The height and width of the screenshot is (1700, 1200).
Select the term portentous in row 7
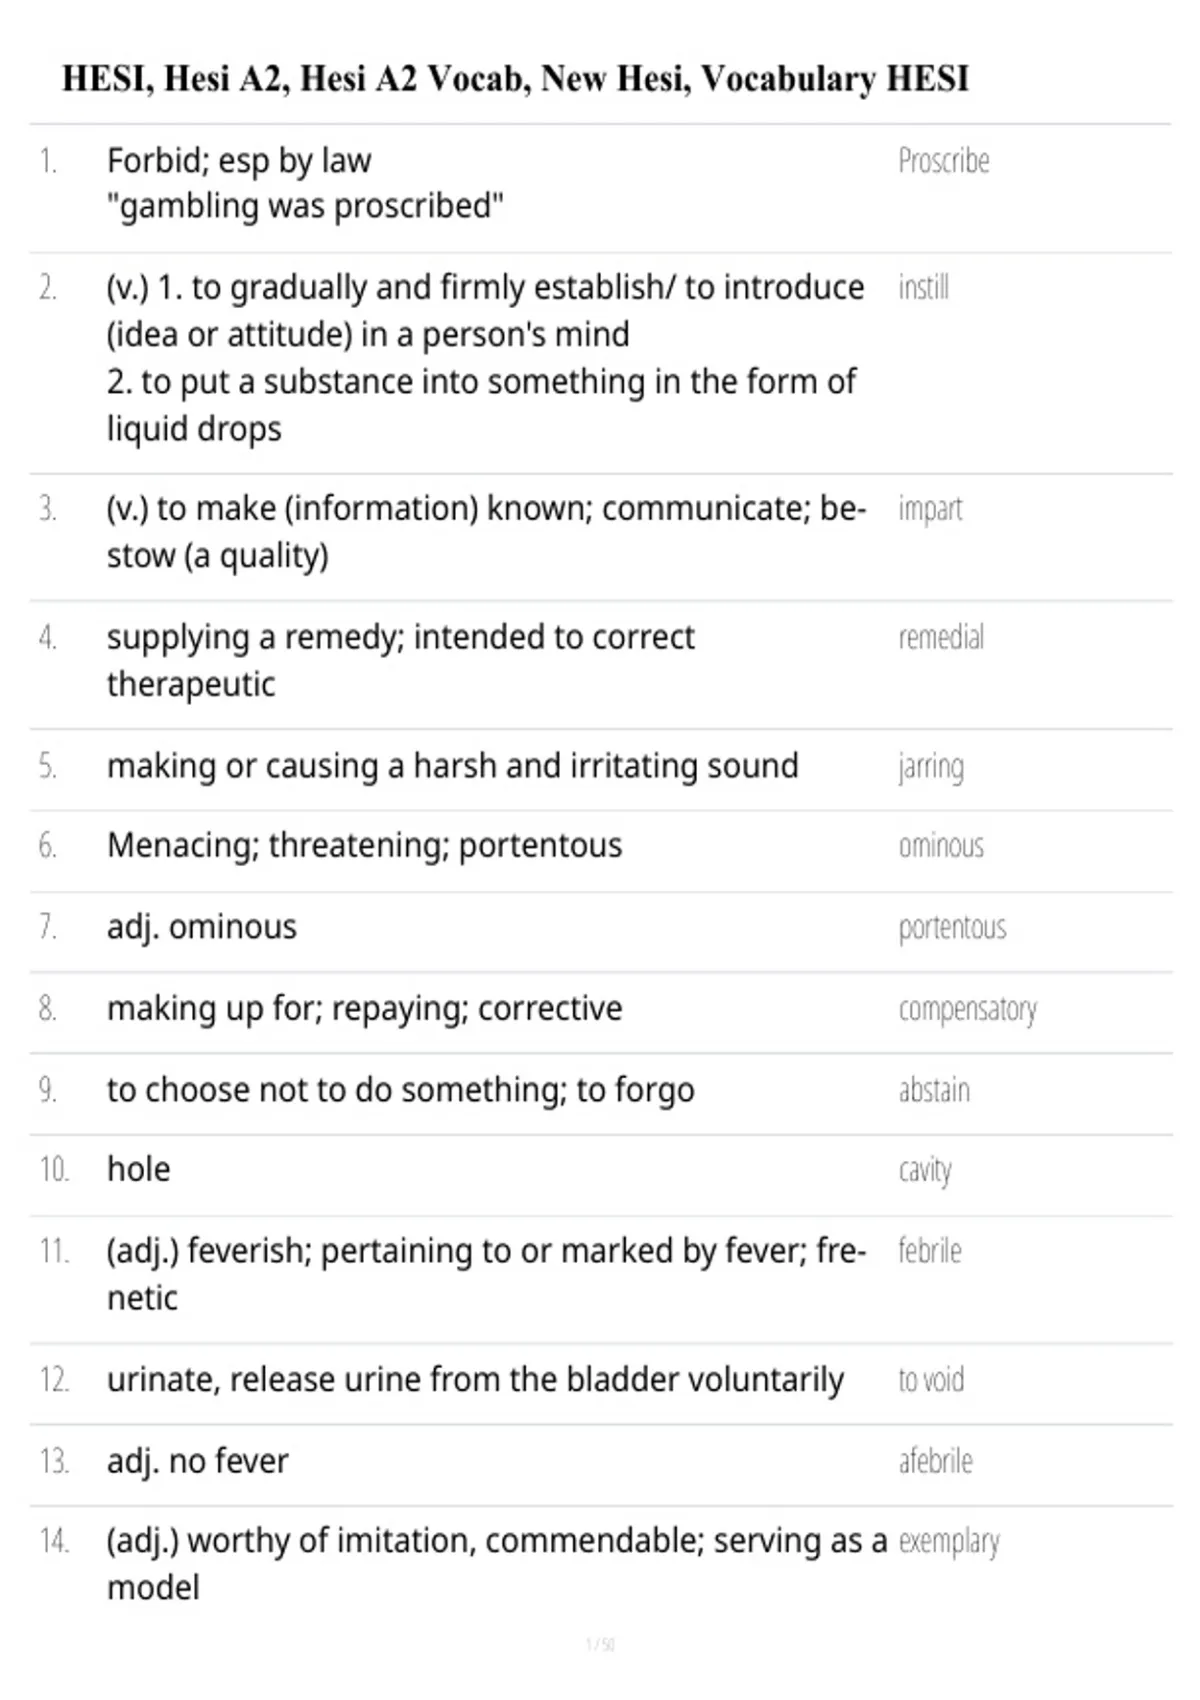pos(952,928)
